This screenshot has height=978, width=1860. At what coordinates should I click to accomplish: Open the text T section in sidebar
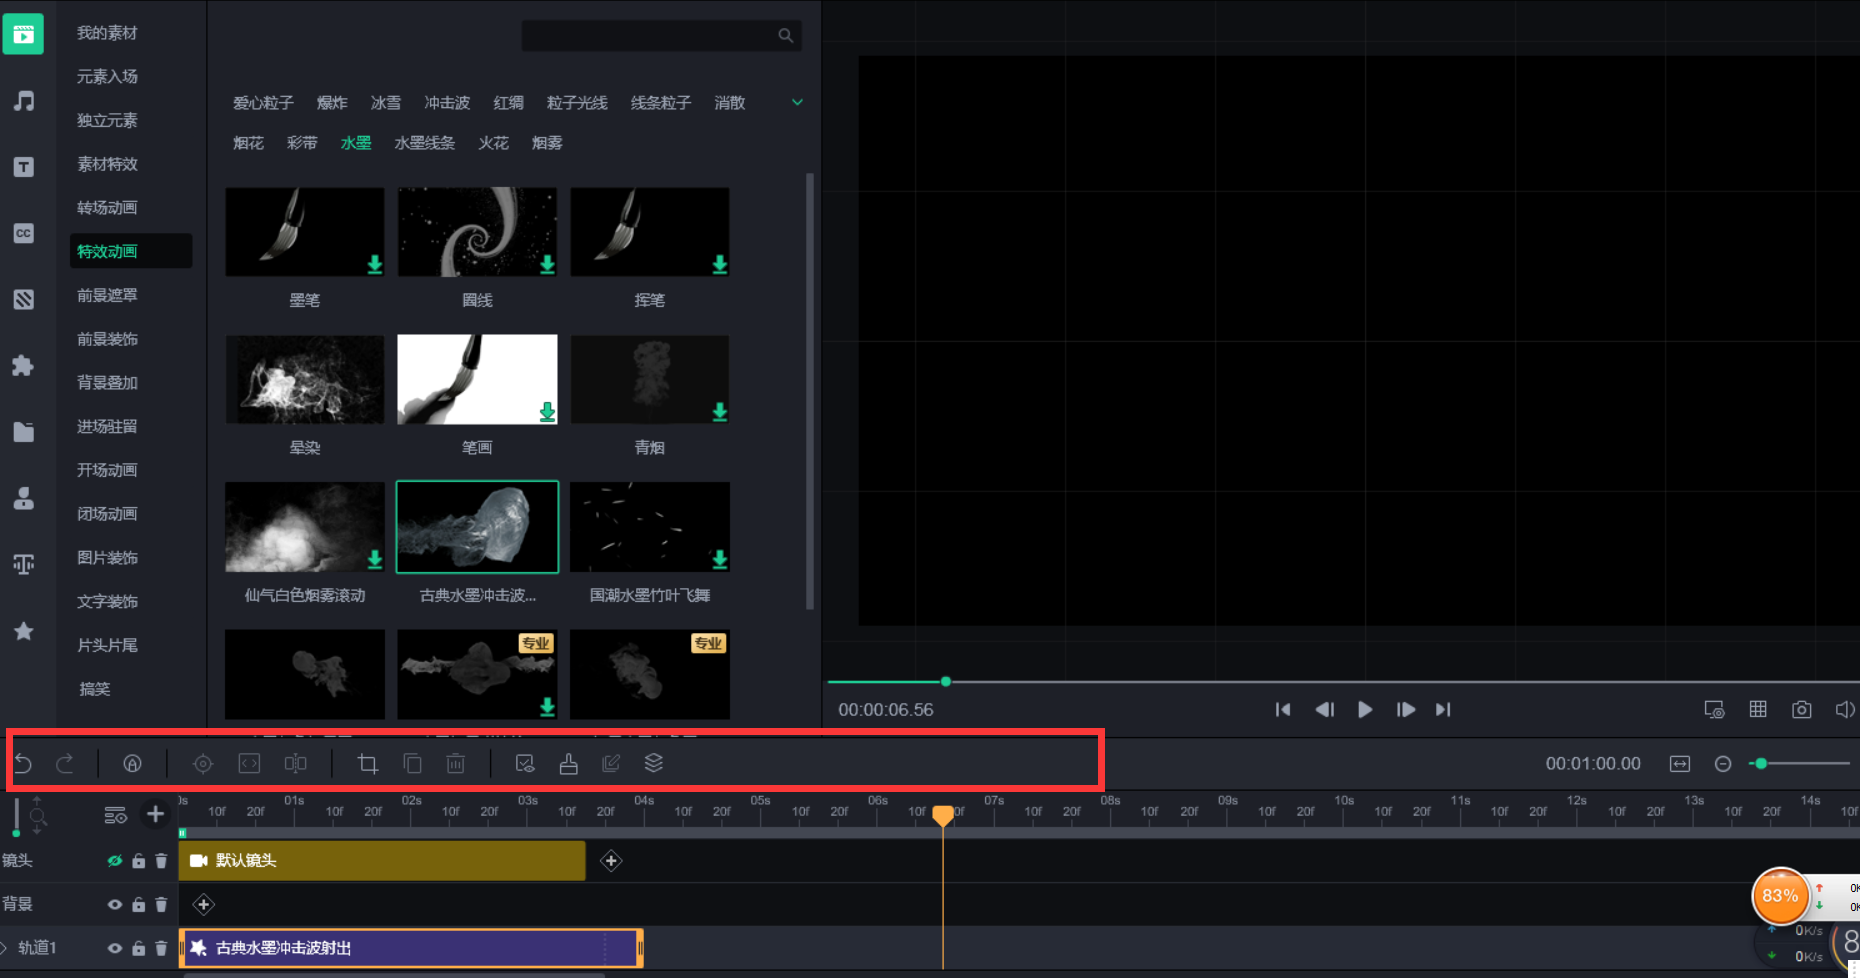[x=24, y=167]
